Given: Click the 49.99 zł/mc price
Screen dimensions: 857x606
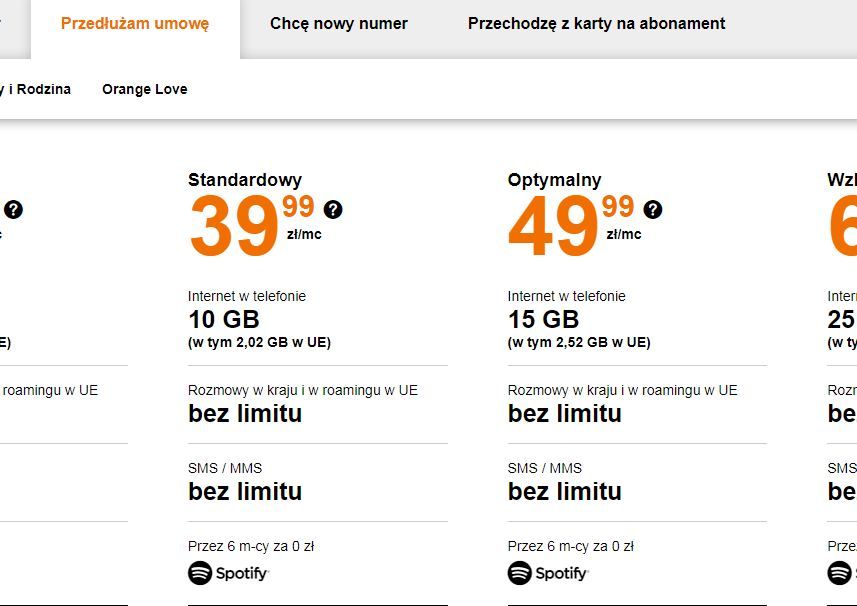Looking at the screenshot, I should (x=573, y=225).
